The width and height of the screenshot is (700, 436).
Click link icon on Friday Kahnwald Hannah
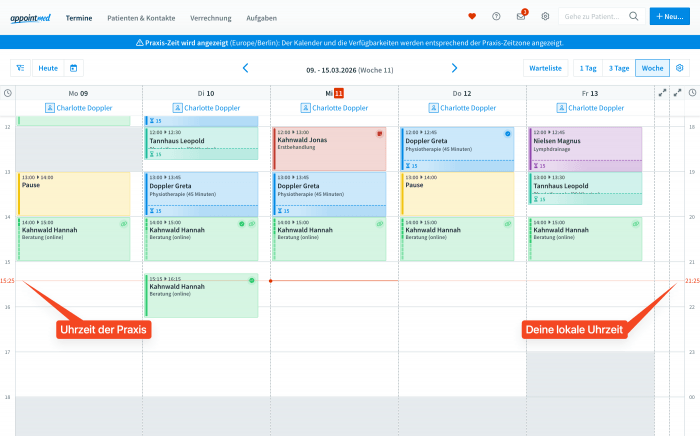click(636, 224)
